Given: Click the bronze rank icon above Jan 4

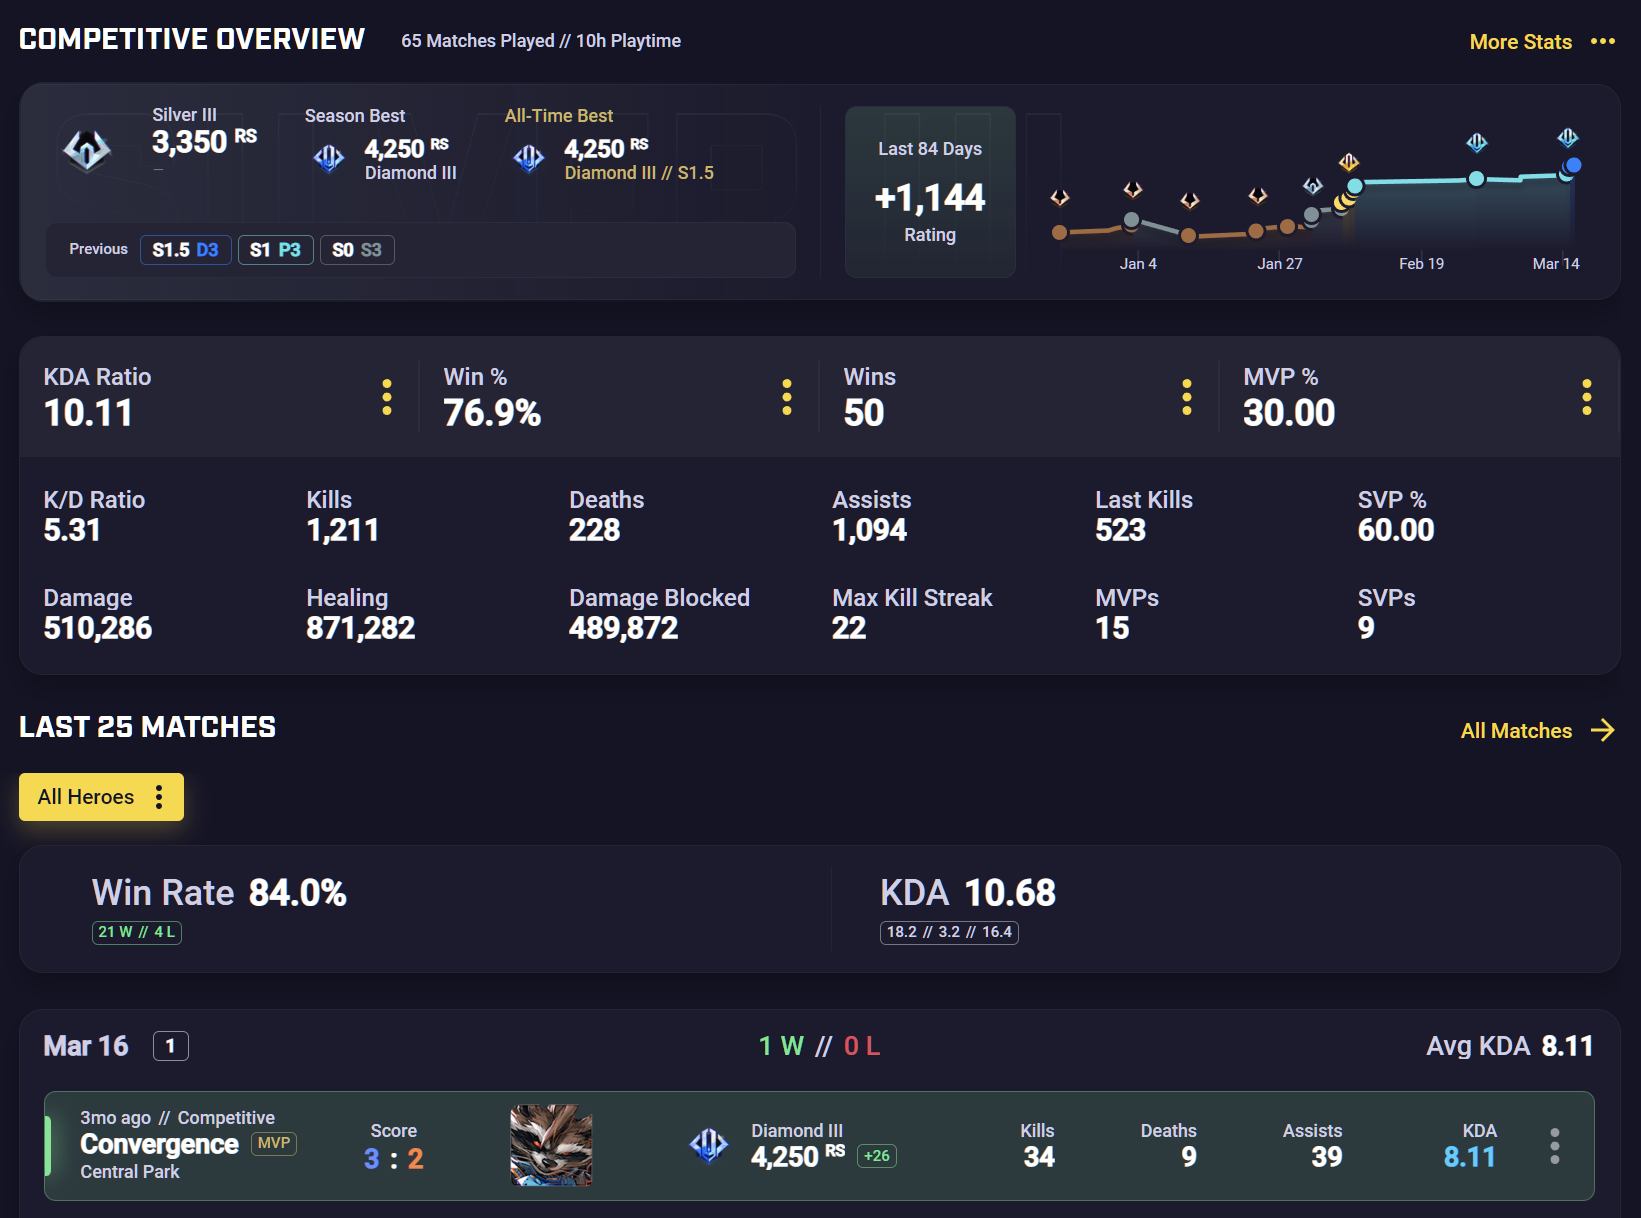Looking at the screenshot, I should coord(1132,190).
